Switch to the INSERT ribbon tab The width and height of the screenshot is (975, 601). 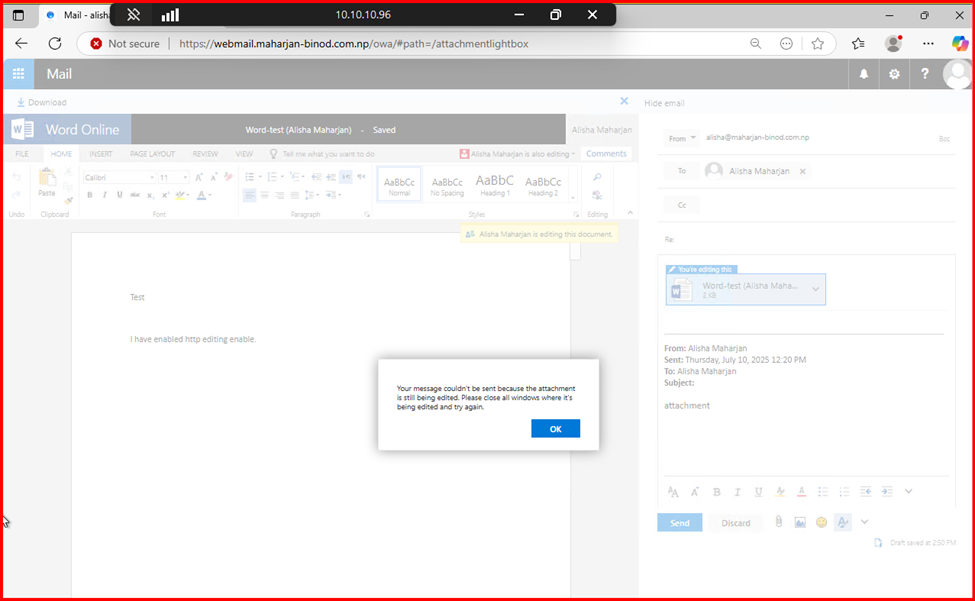[x=101, y=154]
